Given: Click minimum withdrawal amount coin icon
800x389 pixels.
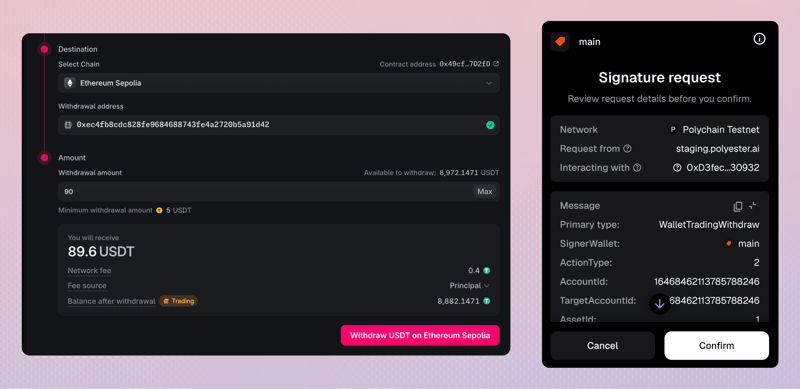Looking at the screenshot, I should pyautogui.click(x=159, y=210).
